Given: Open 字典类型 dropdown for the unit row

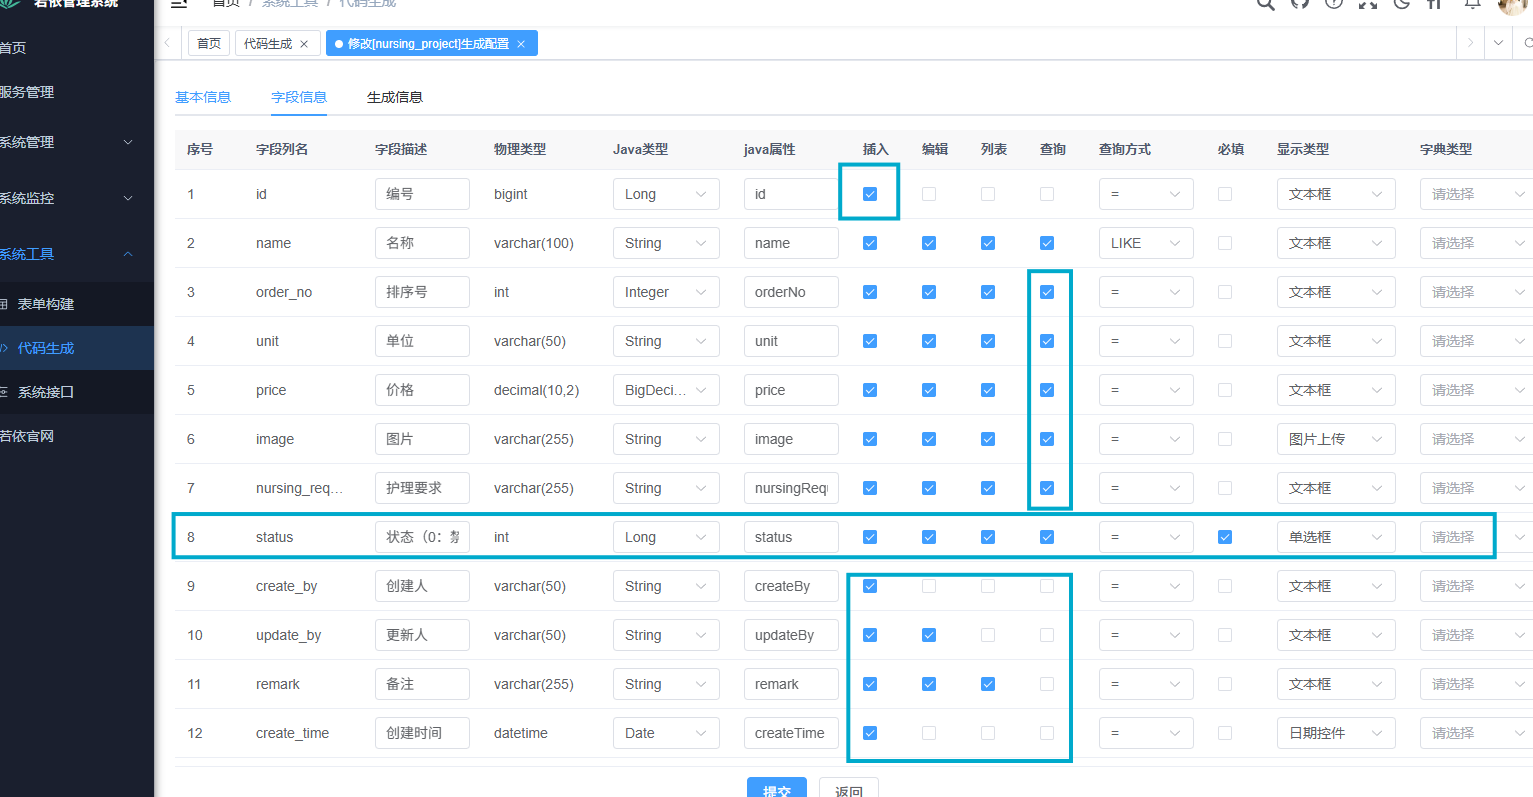Looking at the screenshot, I should [1476, 341].
